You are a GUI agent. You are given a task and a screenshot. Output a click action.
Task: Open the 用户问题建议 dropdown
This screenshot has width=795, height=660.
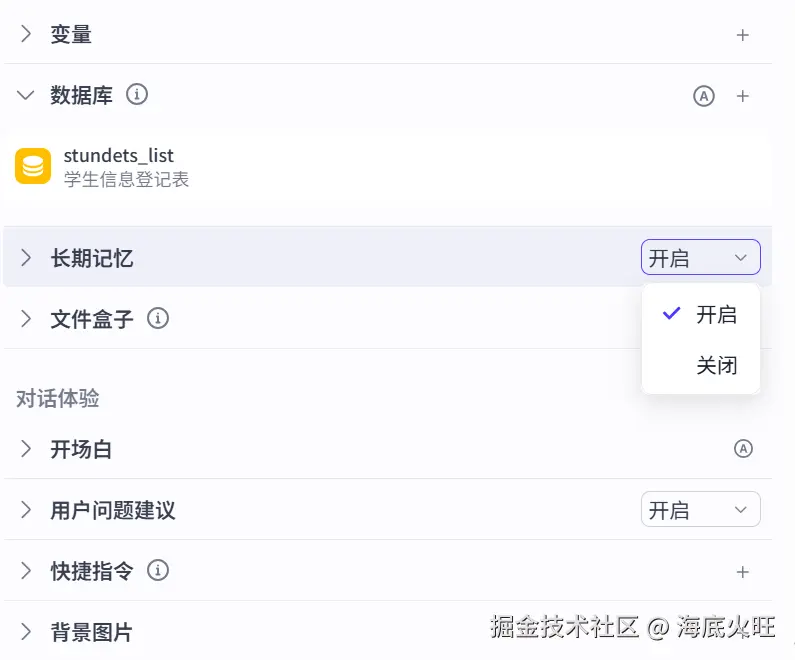click(700, 510)
